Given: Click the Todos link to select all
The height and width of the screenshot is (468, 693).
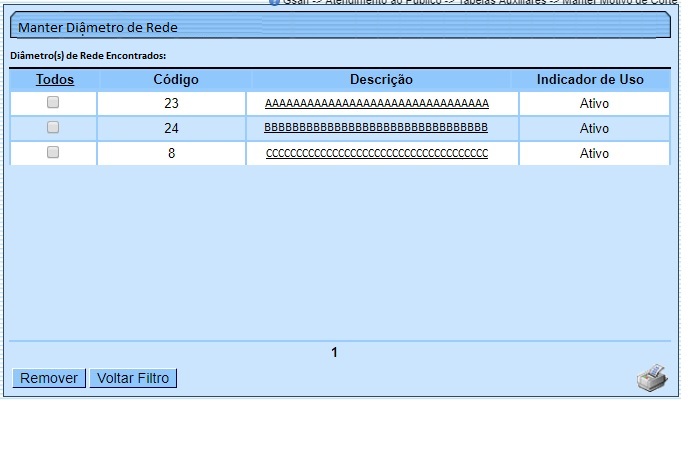Looking at the screenshot, I should 55,79.
